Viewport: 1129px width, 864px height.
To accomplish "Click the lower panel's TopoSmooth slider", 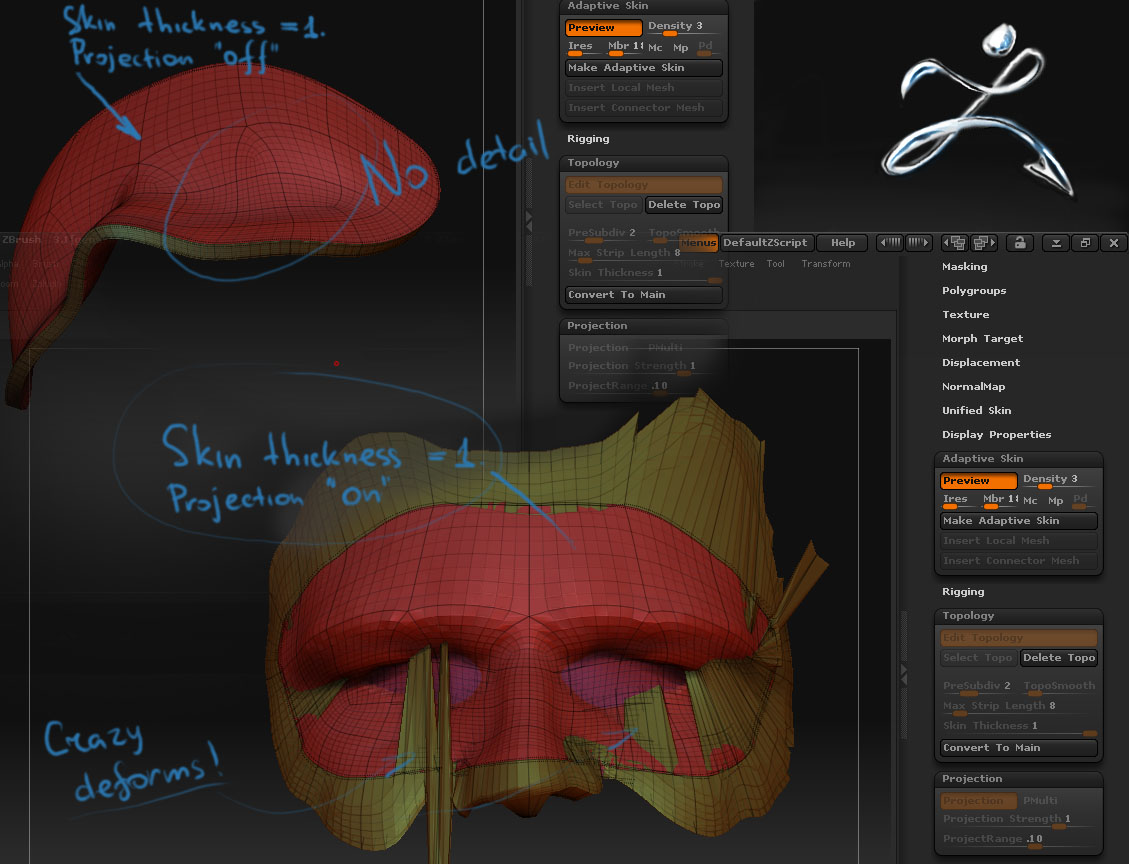I will 1058,687.
